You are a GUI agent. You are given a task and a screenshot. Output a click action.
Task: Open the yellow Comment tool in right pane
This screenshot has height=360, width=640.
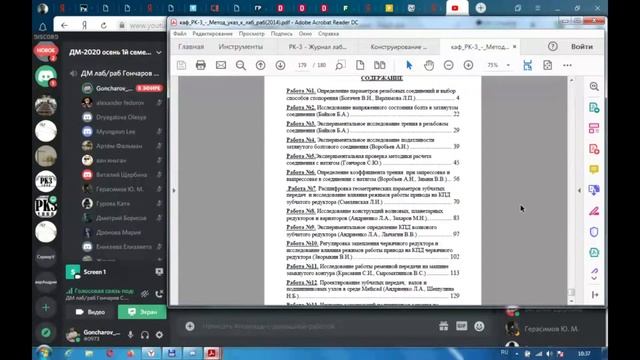594,169
